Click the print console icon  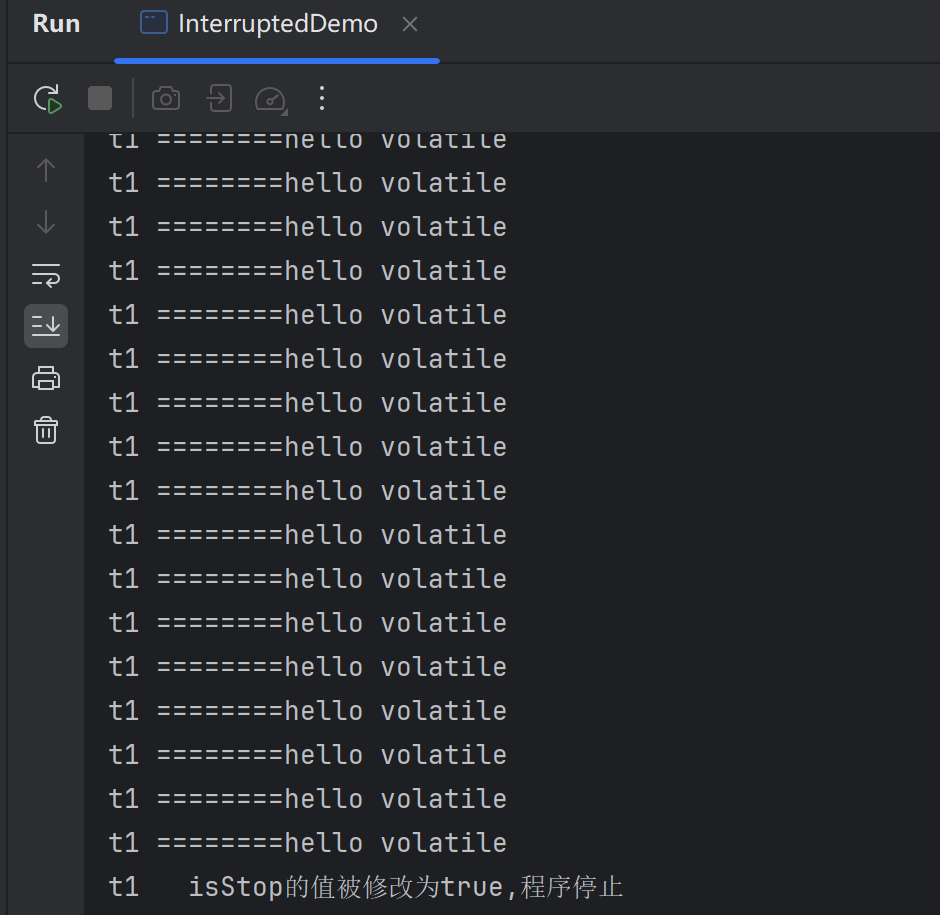[46, 378]
